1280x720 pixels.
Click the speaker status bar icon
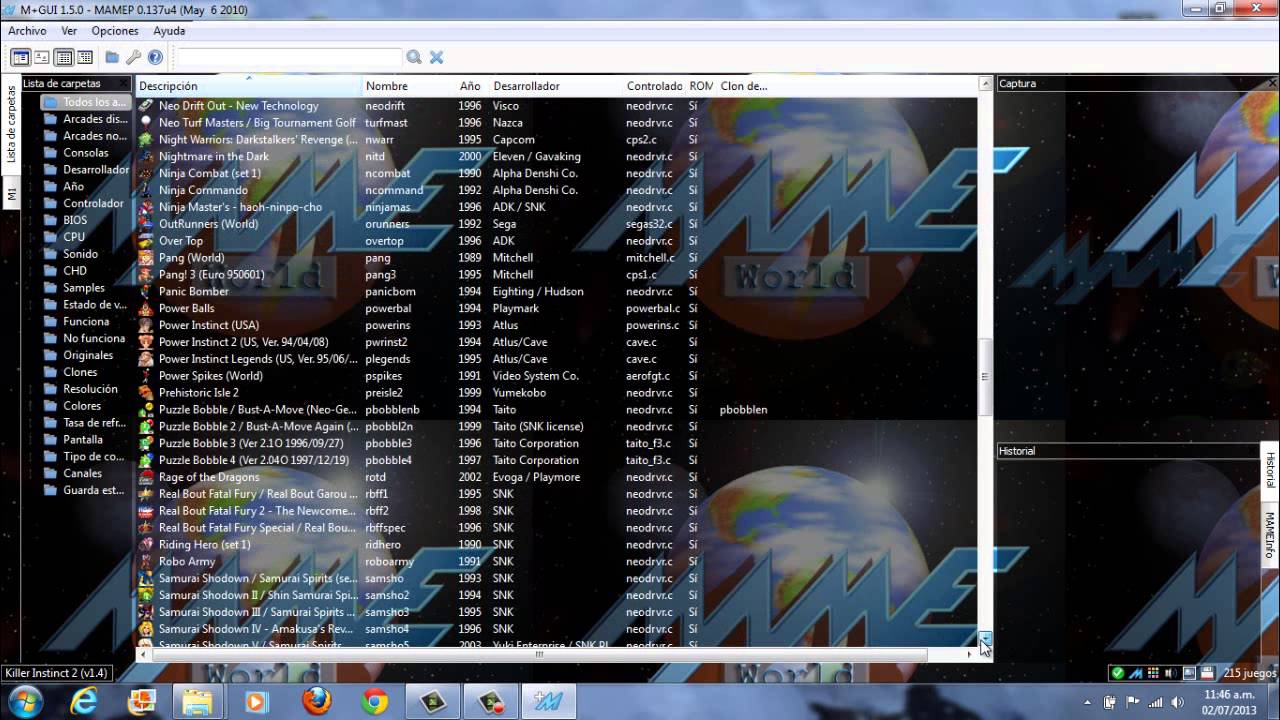1171,673
